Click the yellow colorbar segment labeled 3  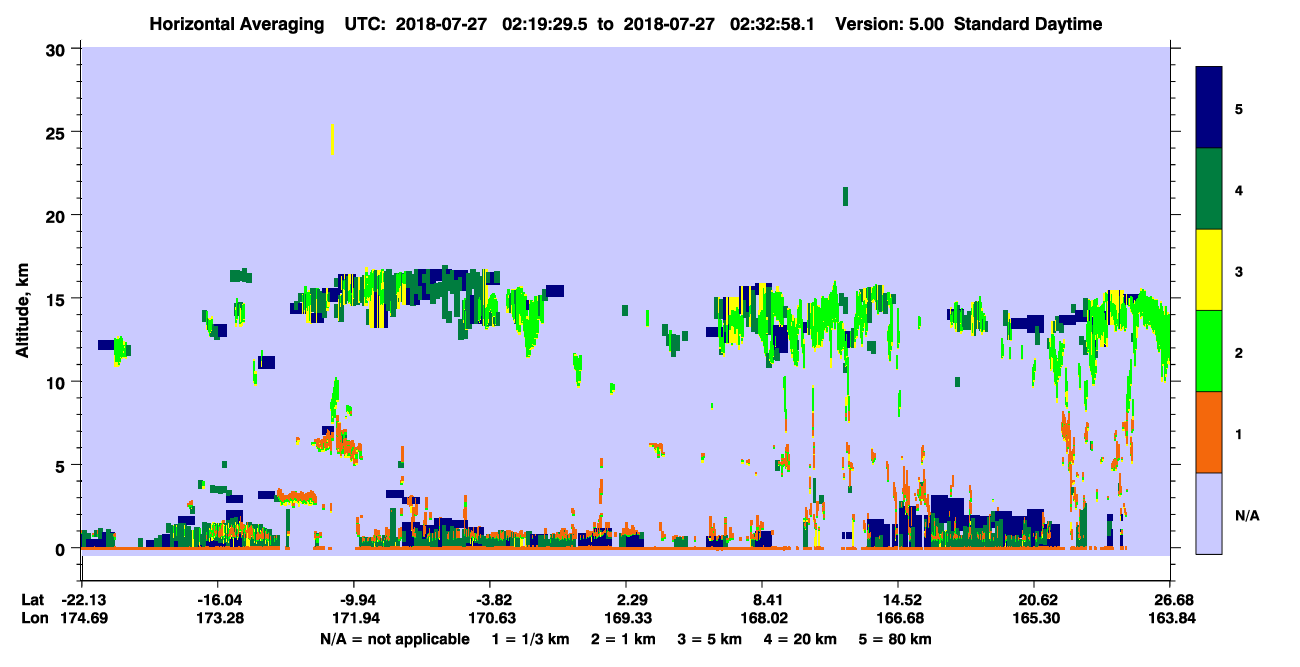(1209, 270)
